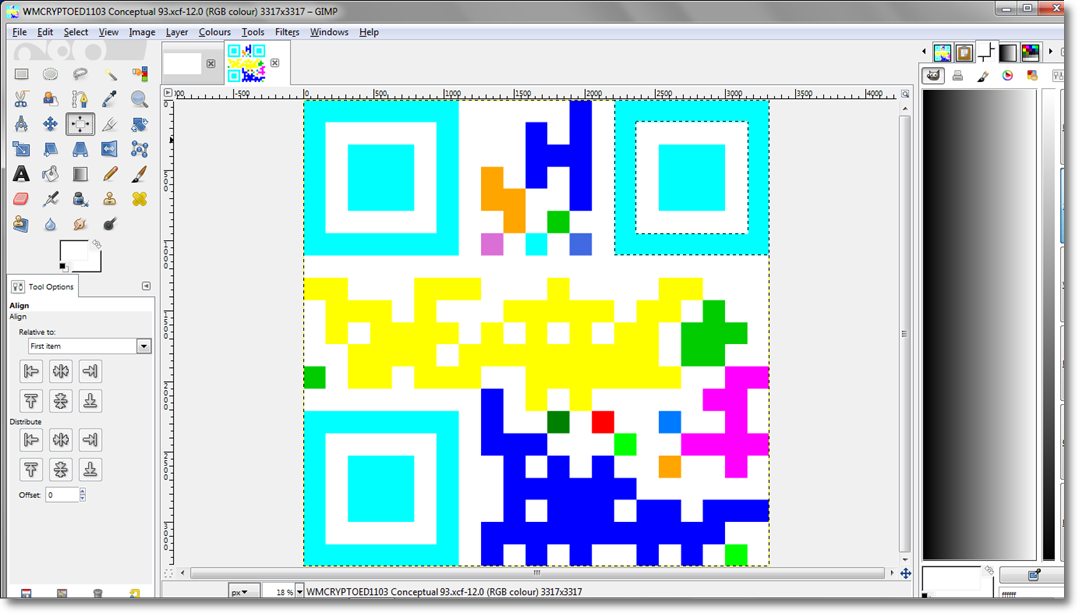Select the Blur/Sharpen droplet tool
The width and height of the screenshot is (1080, 615).
(50, 224)
